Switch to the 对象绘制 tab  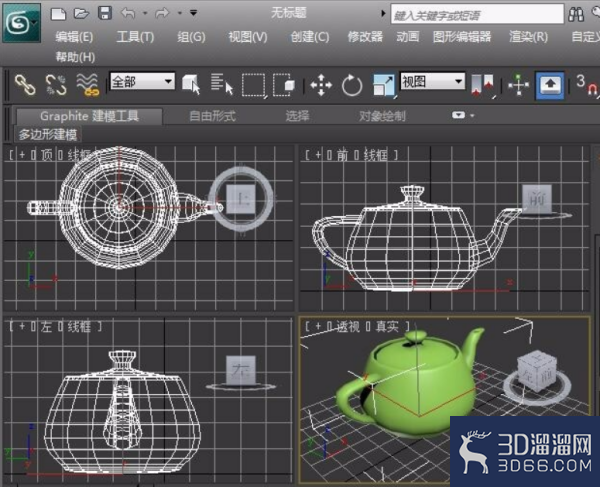tap(382, 116)
